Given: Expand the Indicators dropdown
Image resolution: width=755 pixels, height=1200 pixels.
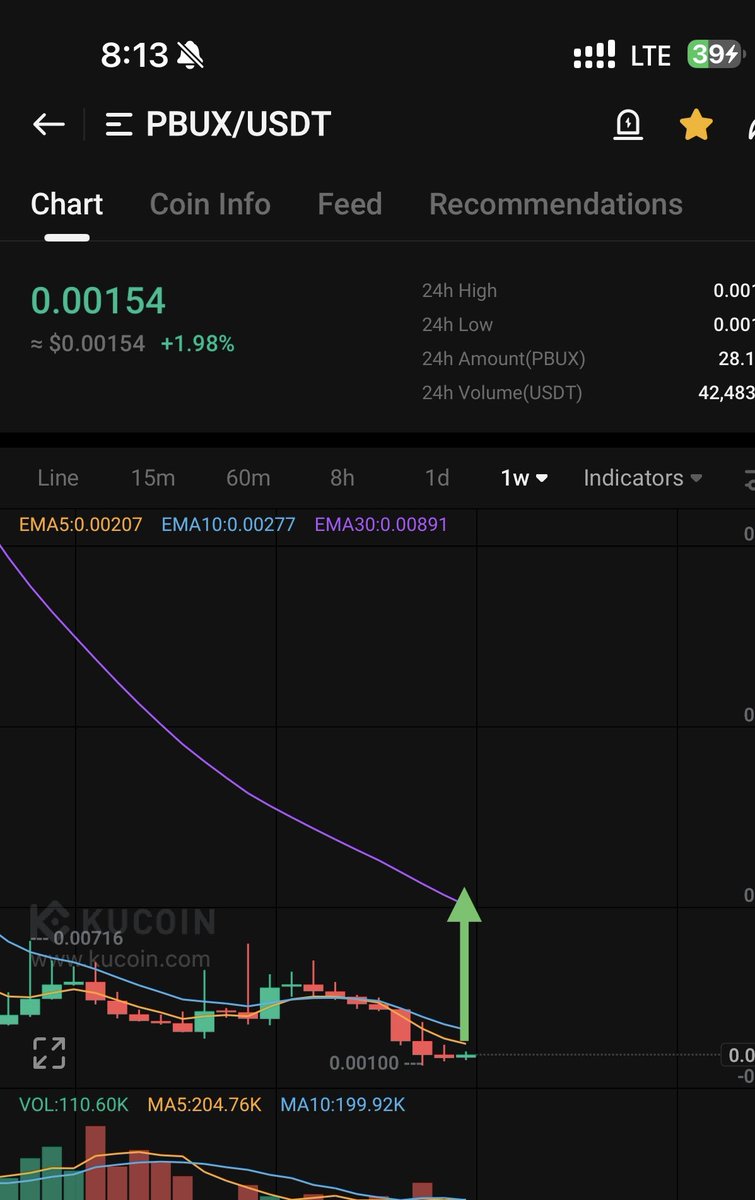Looking at the screenshot, I should coord(643,478).
